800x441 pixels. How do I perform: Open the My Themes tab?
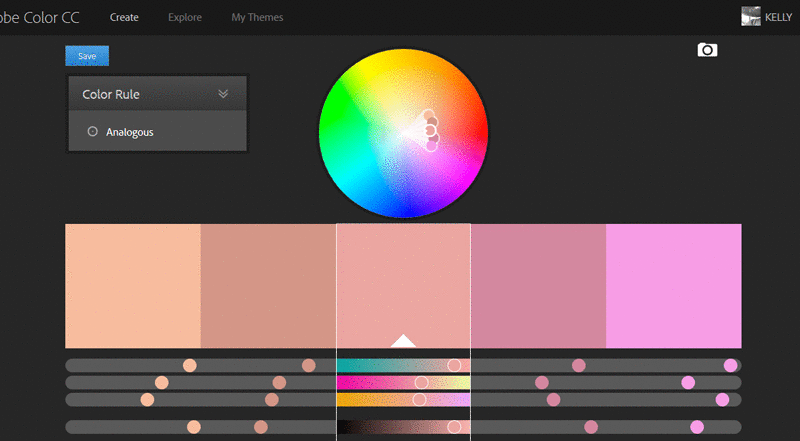click(257, 17)
